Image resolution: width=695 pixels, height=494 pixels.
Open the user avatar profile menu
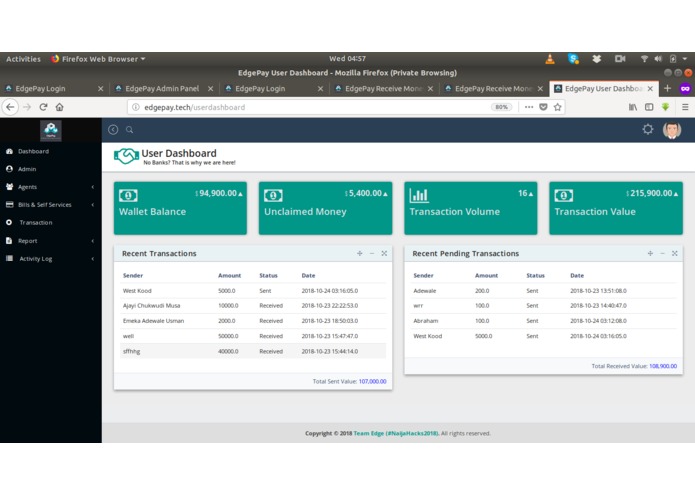tap(672, 130)
